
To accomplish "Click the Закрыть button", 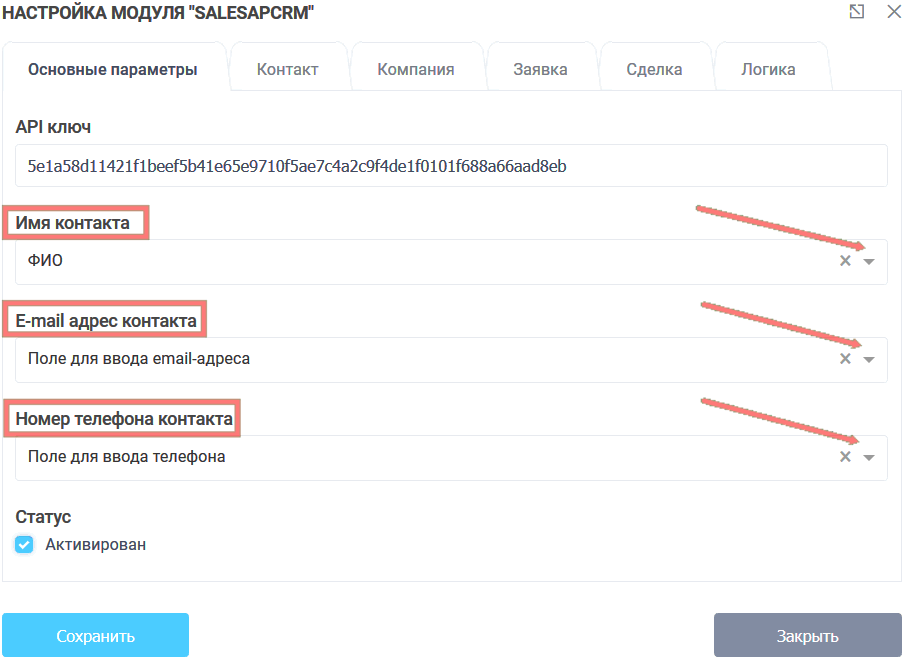I will (x=808, y=634).
